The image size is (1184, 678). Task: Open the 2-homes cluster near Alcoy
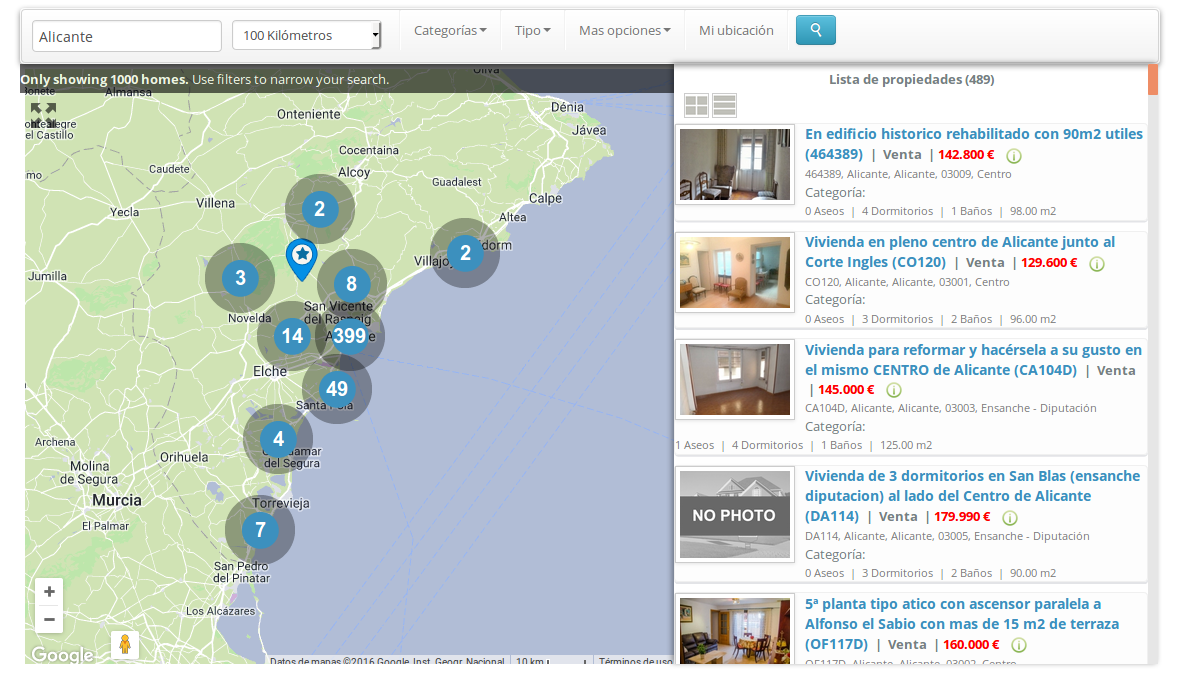319,209
